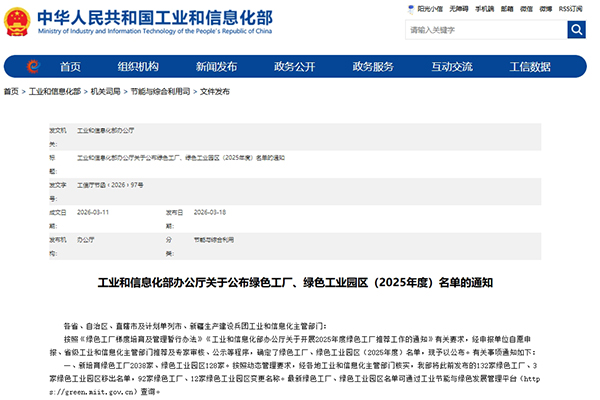Navigate to 工信数据 tab
600x400 pixels.
[530, 67]
